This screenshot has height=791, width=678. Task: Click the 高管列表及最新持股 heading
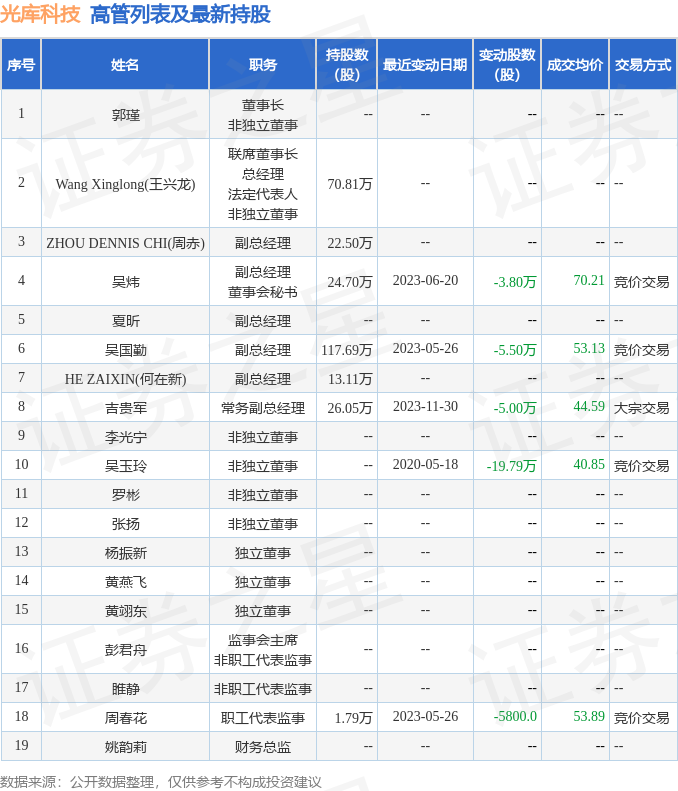coord(180,14)
